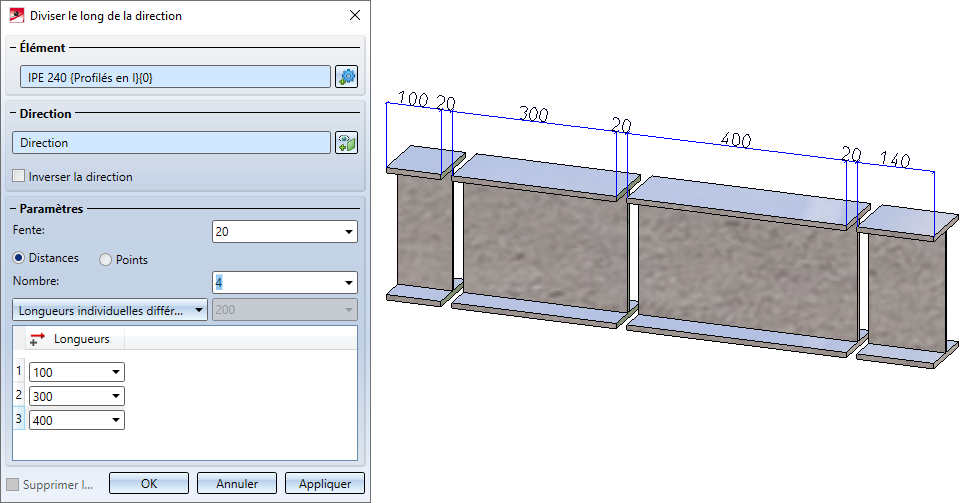Open the dropdown arrow of length row 2
Screen dimensions: 962x503
(x=116, y=396)
